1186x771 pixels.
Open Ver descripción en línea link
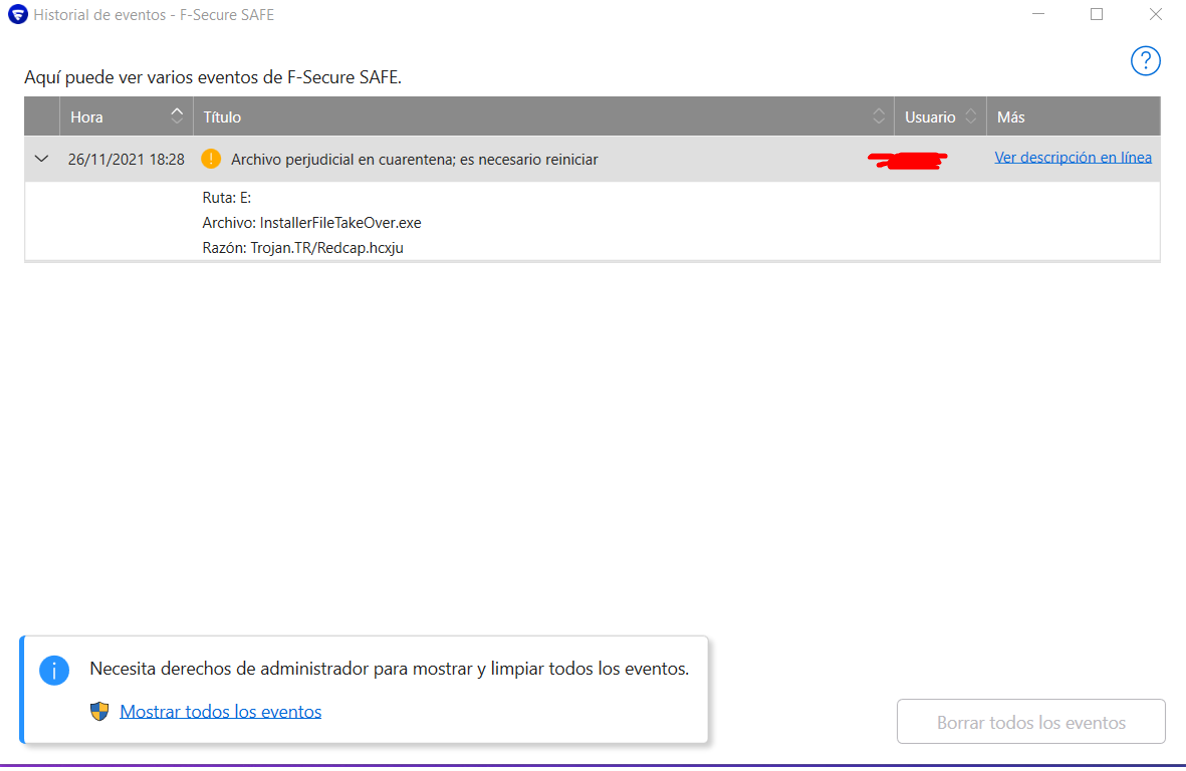[x=1073, y=157]
